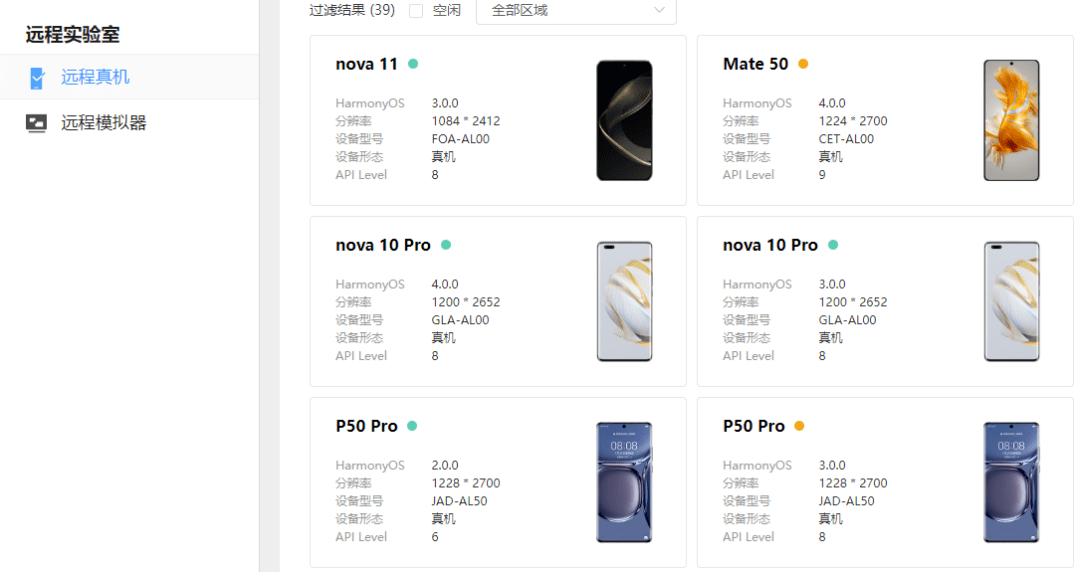This screenshot has width=1080, height=572.
Task: Open the 全部区域 region dropdown
Action: [576, 10]
